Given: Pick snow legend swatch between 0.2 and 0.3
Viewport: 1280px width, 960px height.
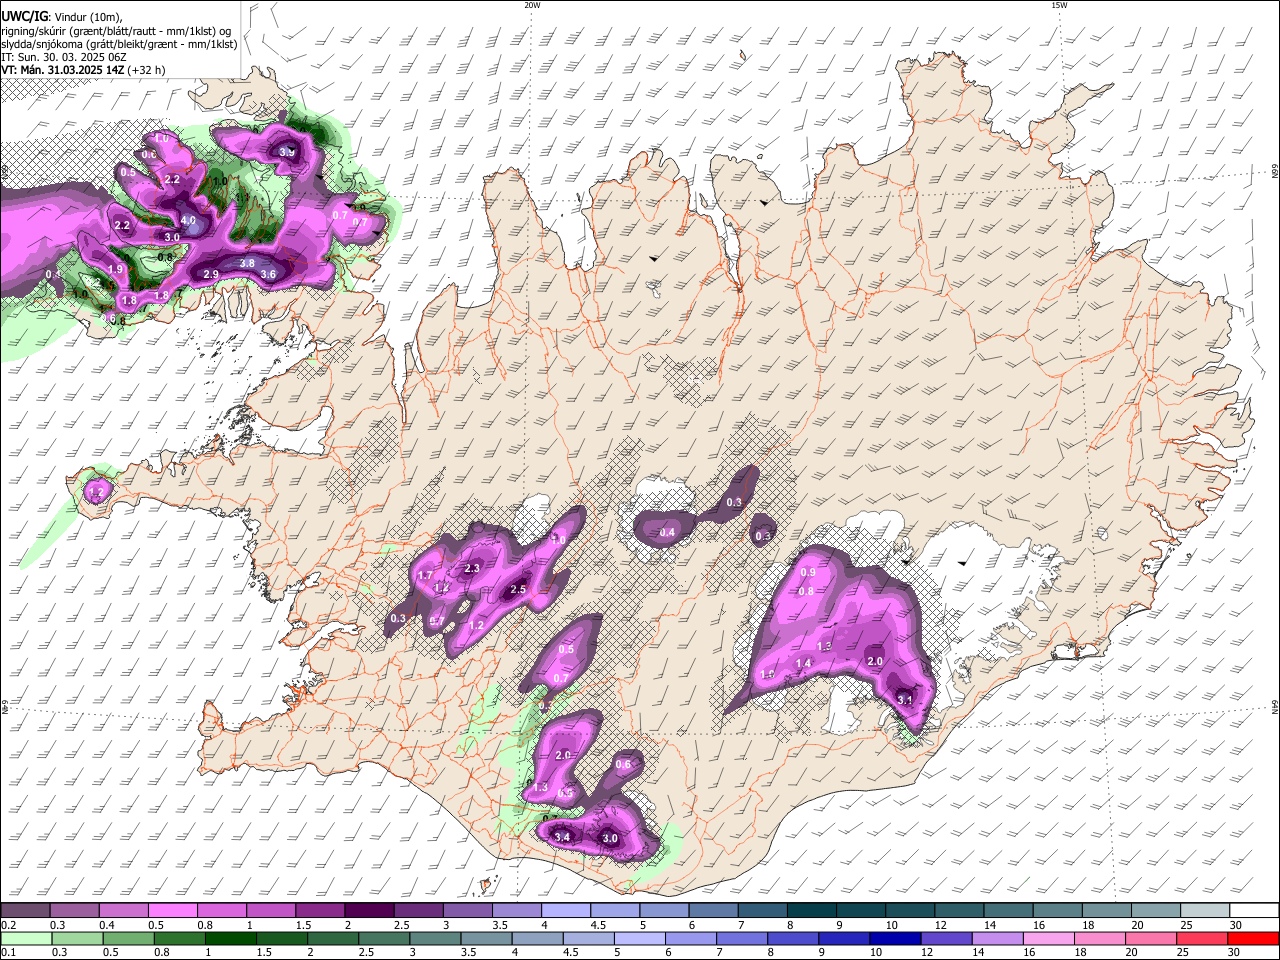Looking at the screenshot, I should click(x=25, y=910).
